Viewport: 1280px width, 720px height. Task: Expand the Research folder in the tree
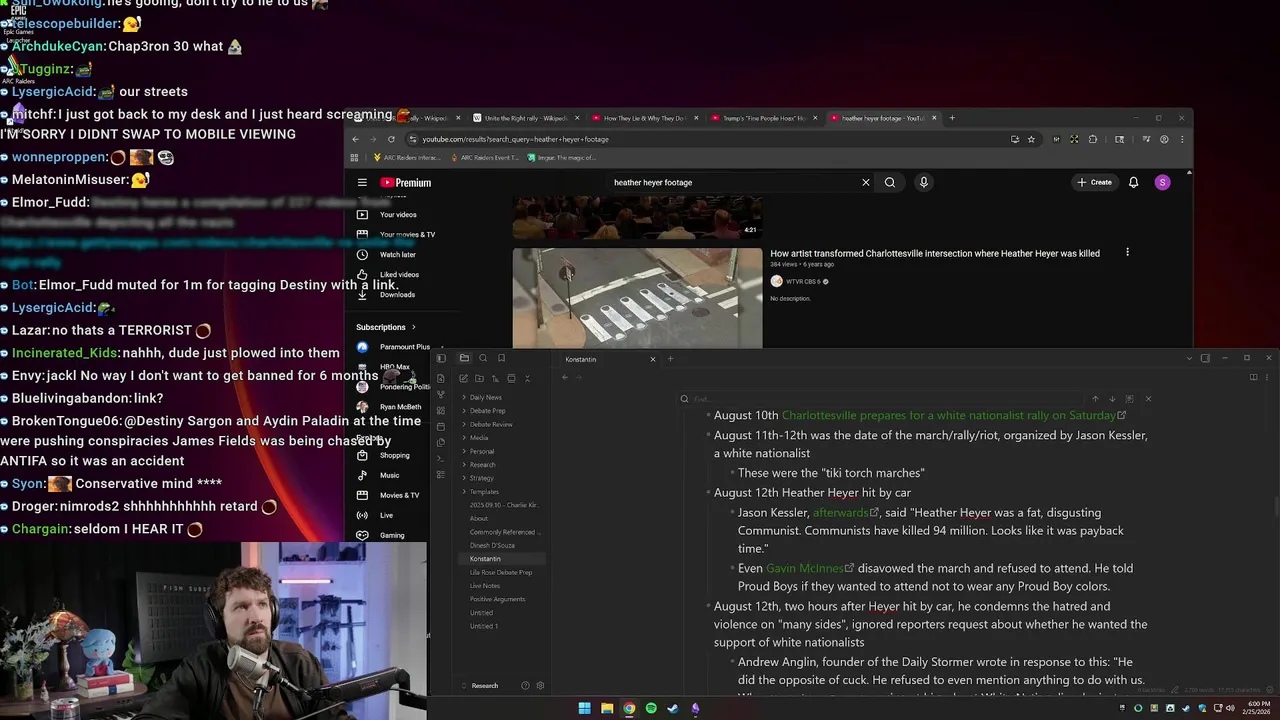pos(482,465)
